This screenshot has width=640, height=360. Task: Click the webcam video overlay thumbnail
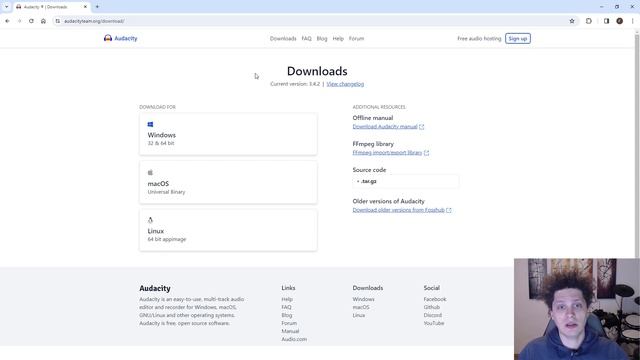(577, 309)
